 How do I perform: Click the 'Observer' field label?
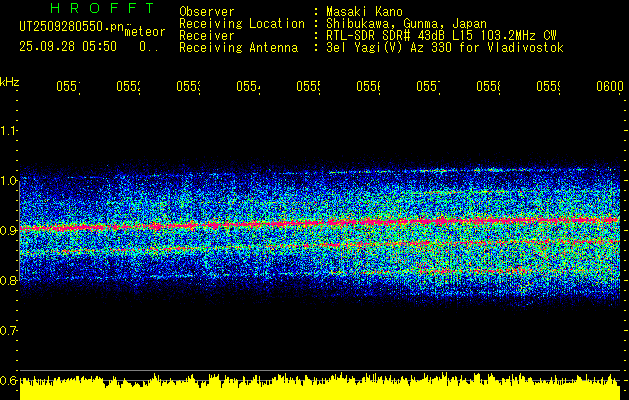tap(207, 11)
